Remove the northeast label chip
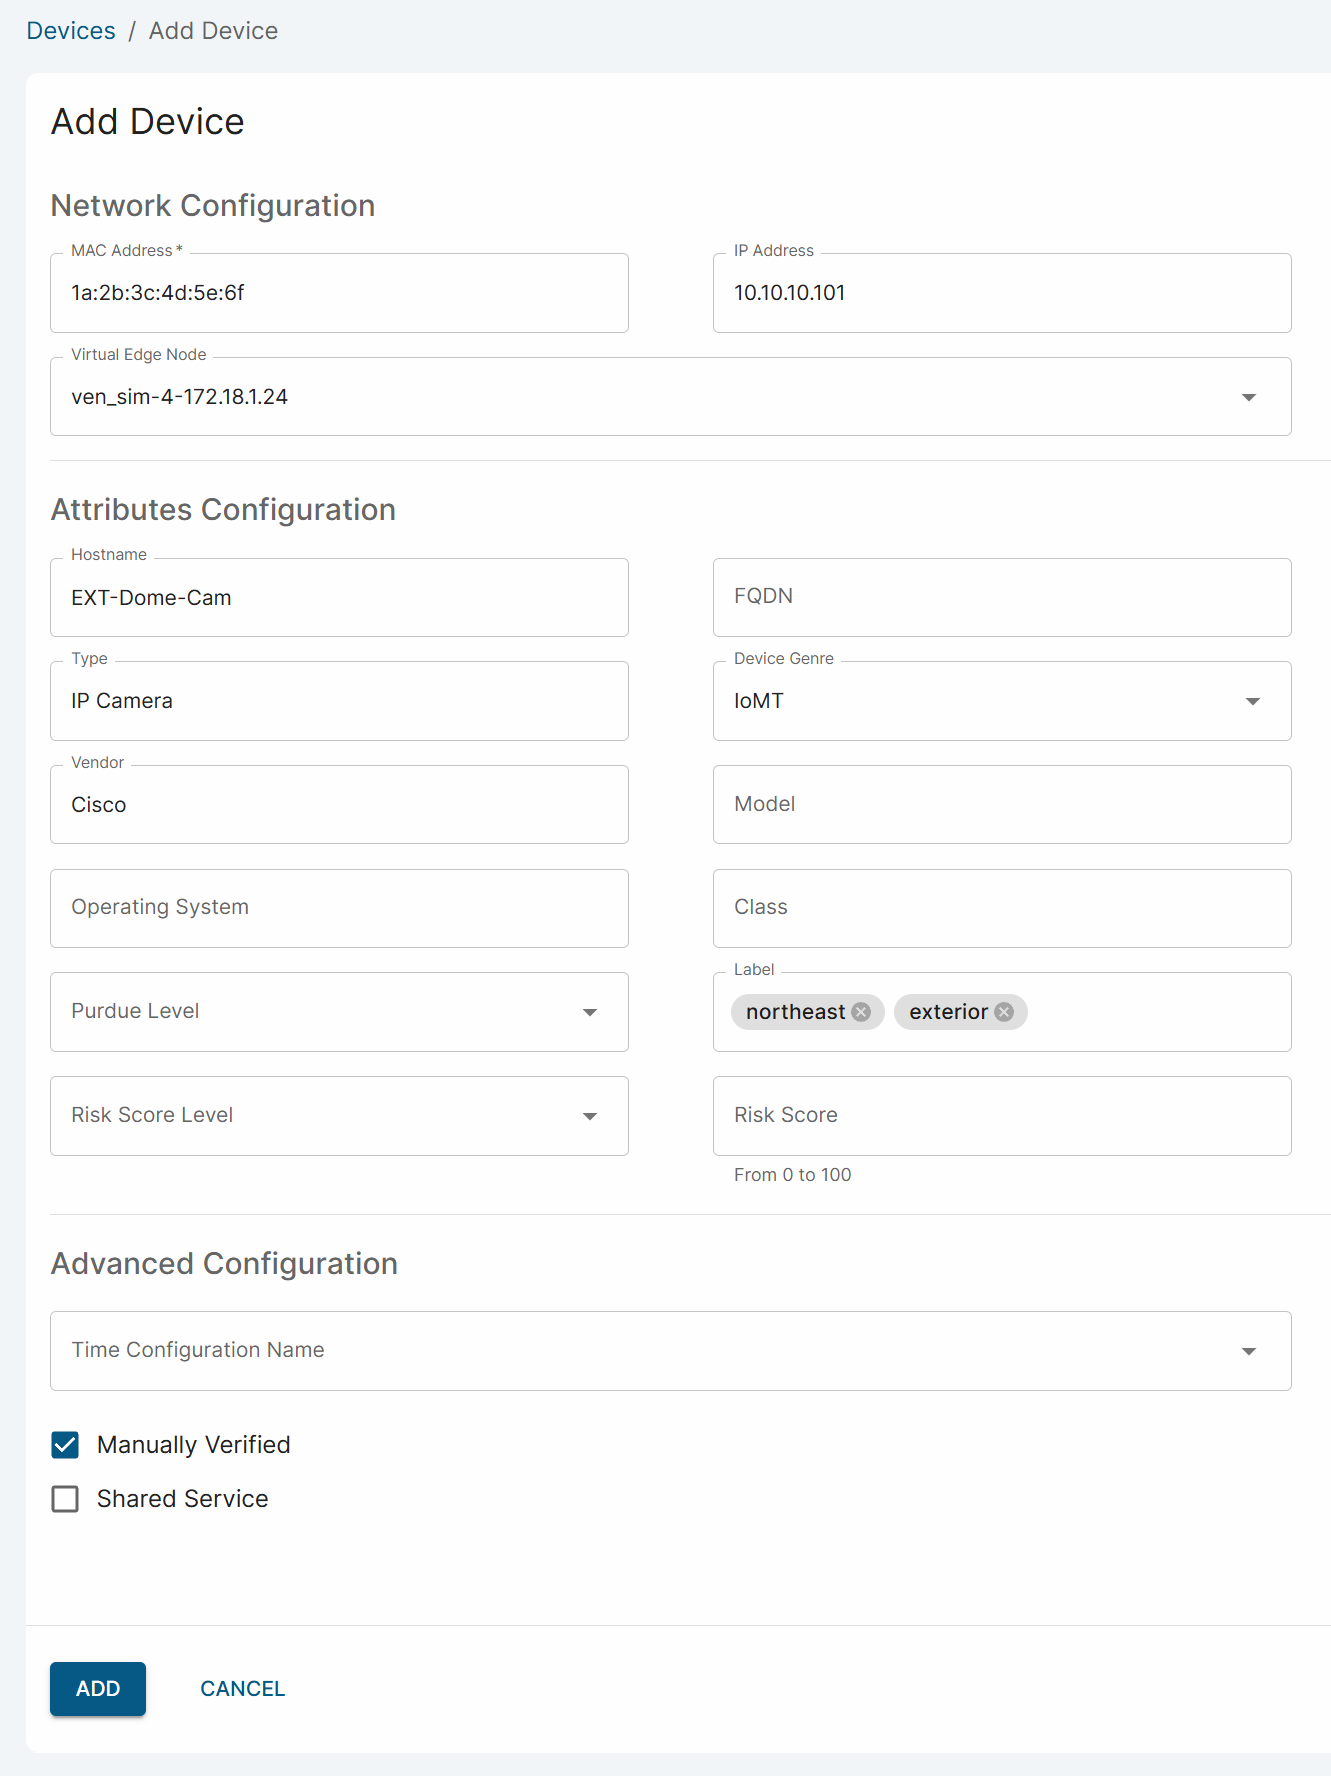The image size is (1331, 1776). [861, 1012]
